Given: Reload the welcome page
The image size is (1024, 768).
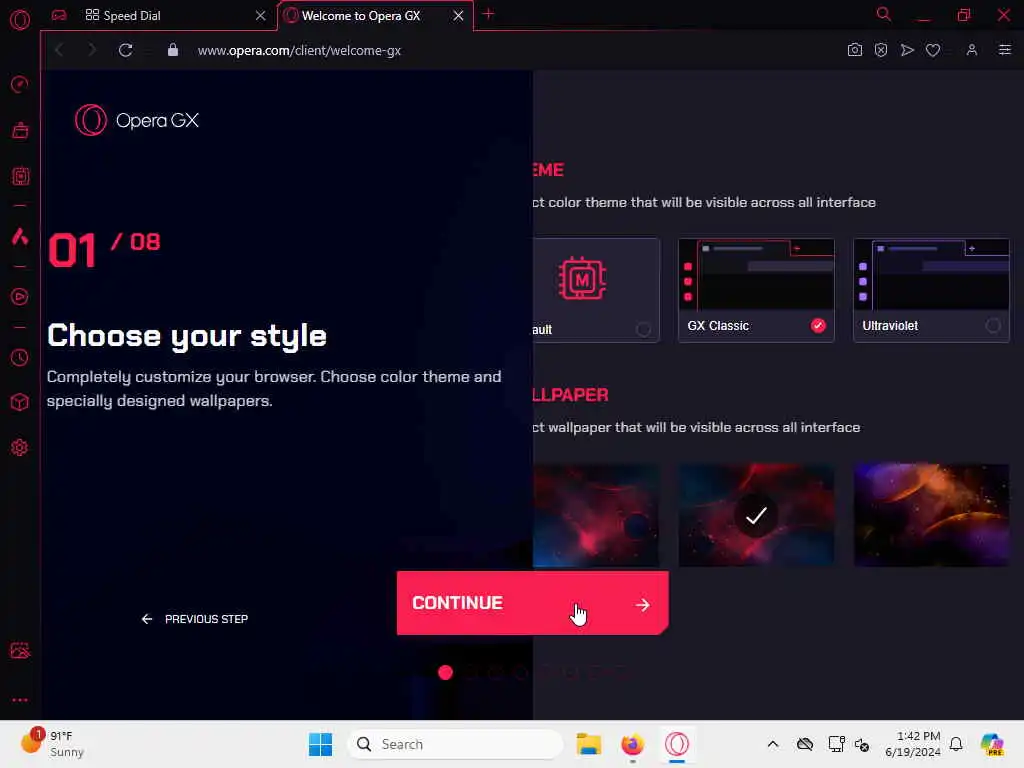Looking at the screenshot, I should 125,50.
